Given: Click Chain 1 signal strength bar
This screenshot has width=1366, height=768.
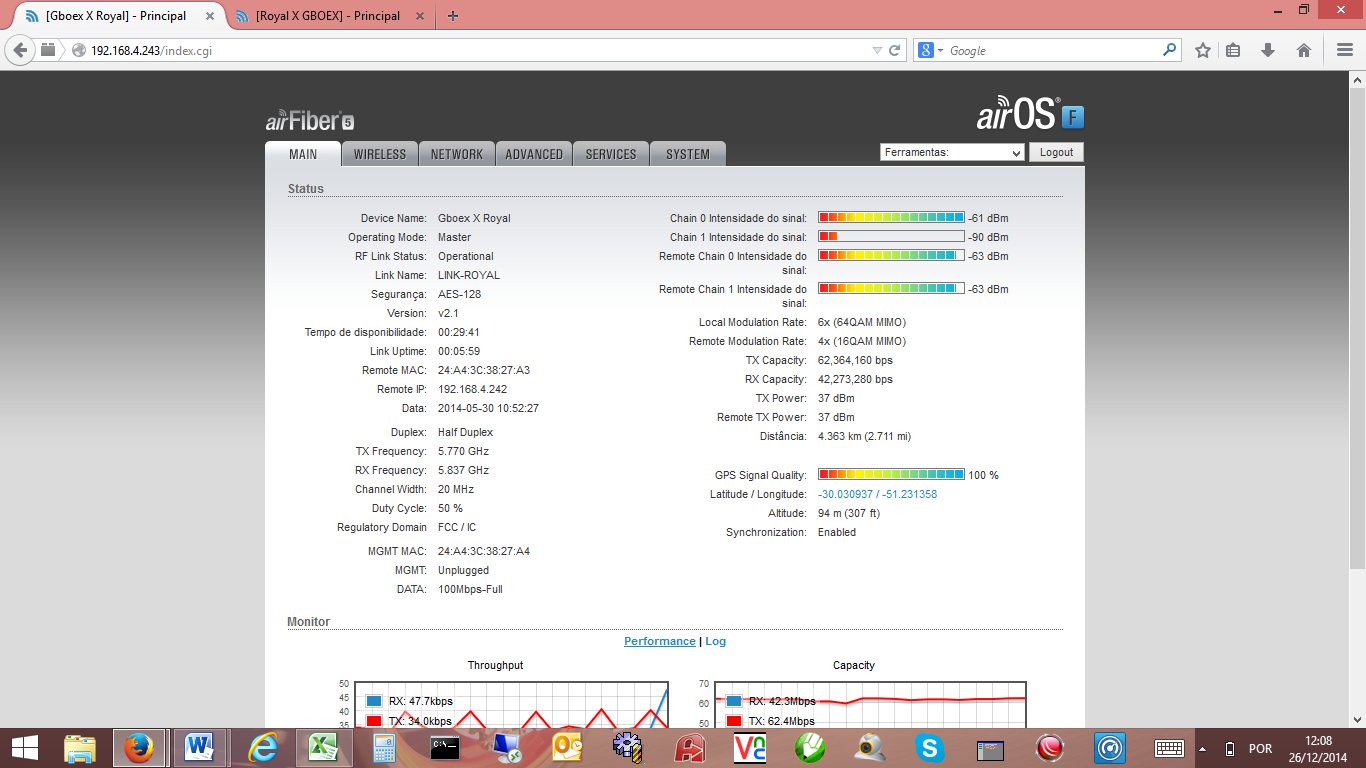Looking at the screenshot, I should coord(891,236).
